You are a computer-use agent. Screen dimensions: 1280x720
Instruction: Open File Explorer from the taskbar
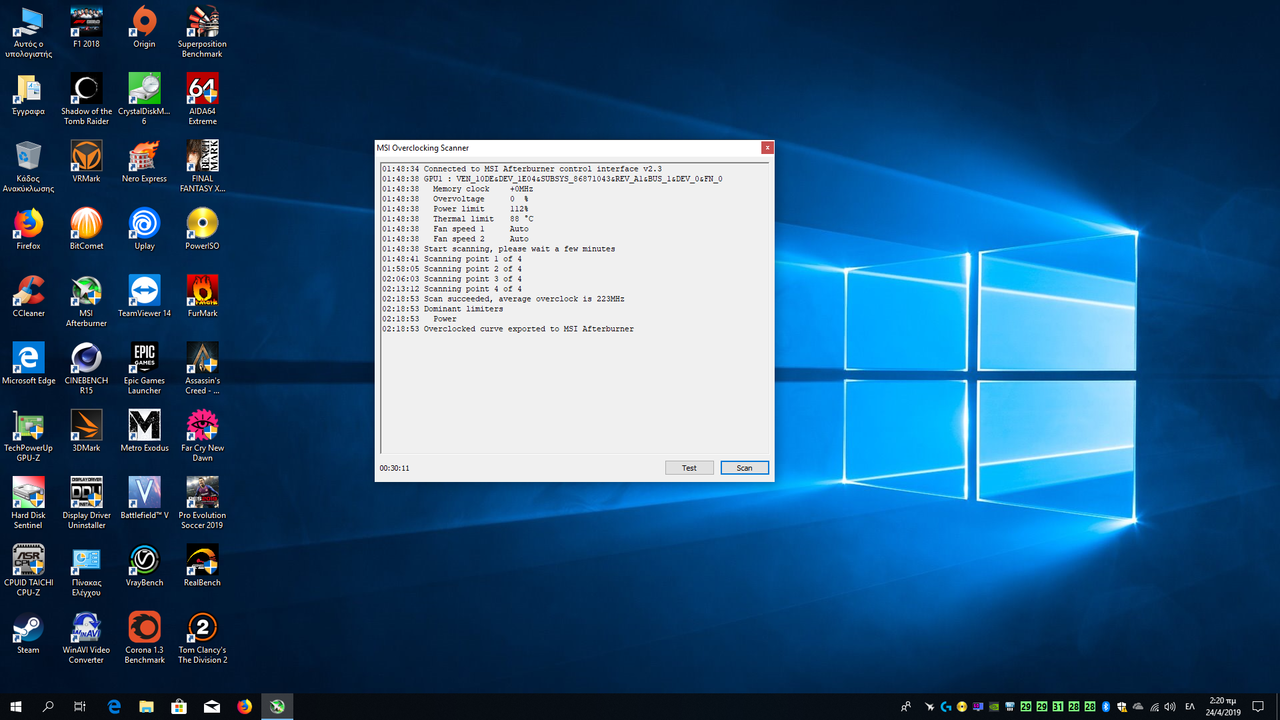[147, 706]
